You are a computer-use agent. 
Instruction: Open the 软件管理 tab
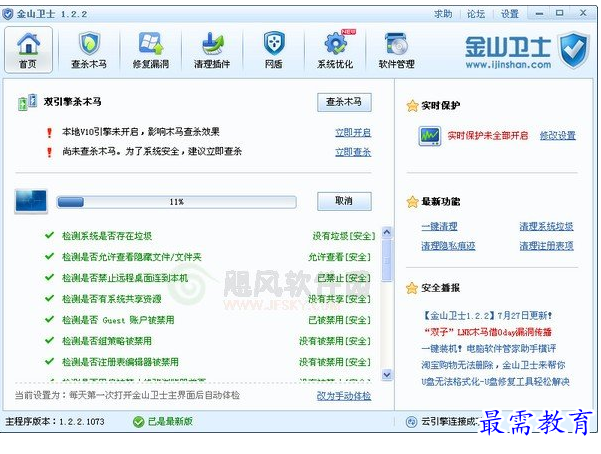[397, 50]
